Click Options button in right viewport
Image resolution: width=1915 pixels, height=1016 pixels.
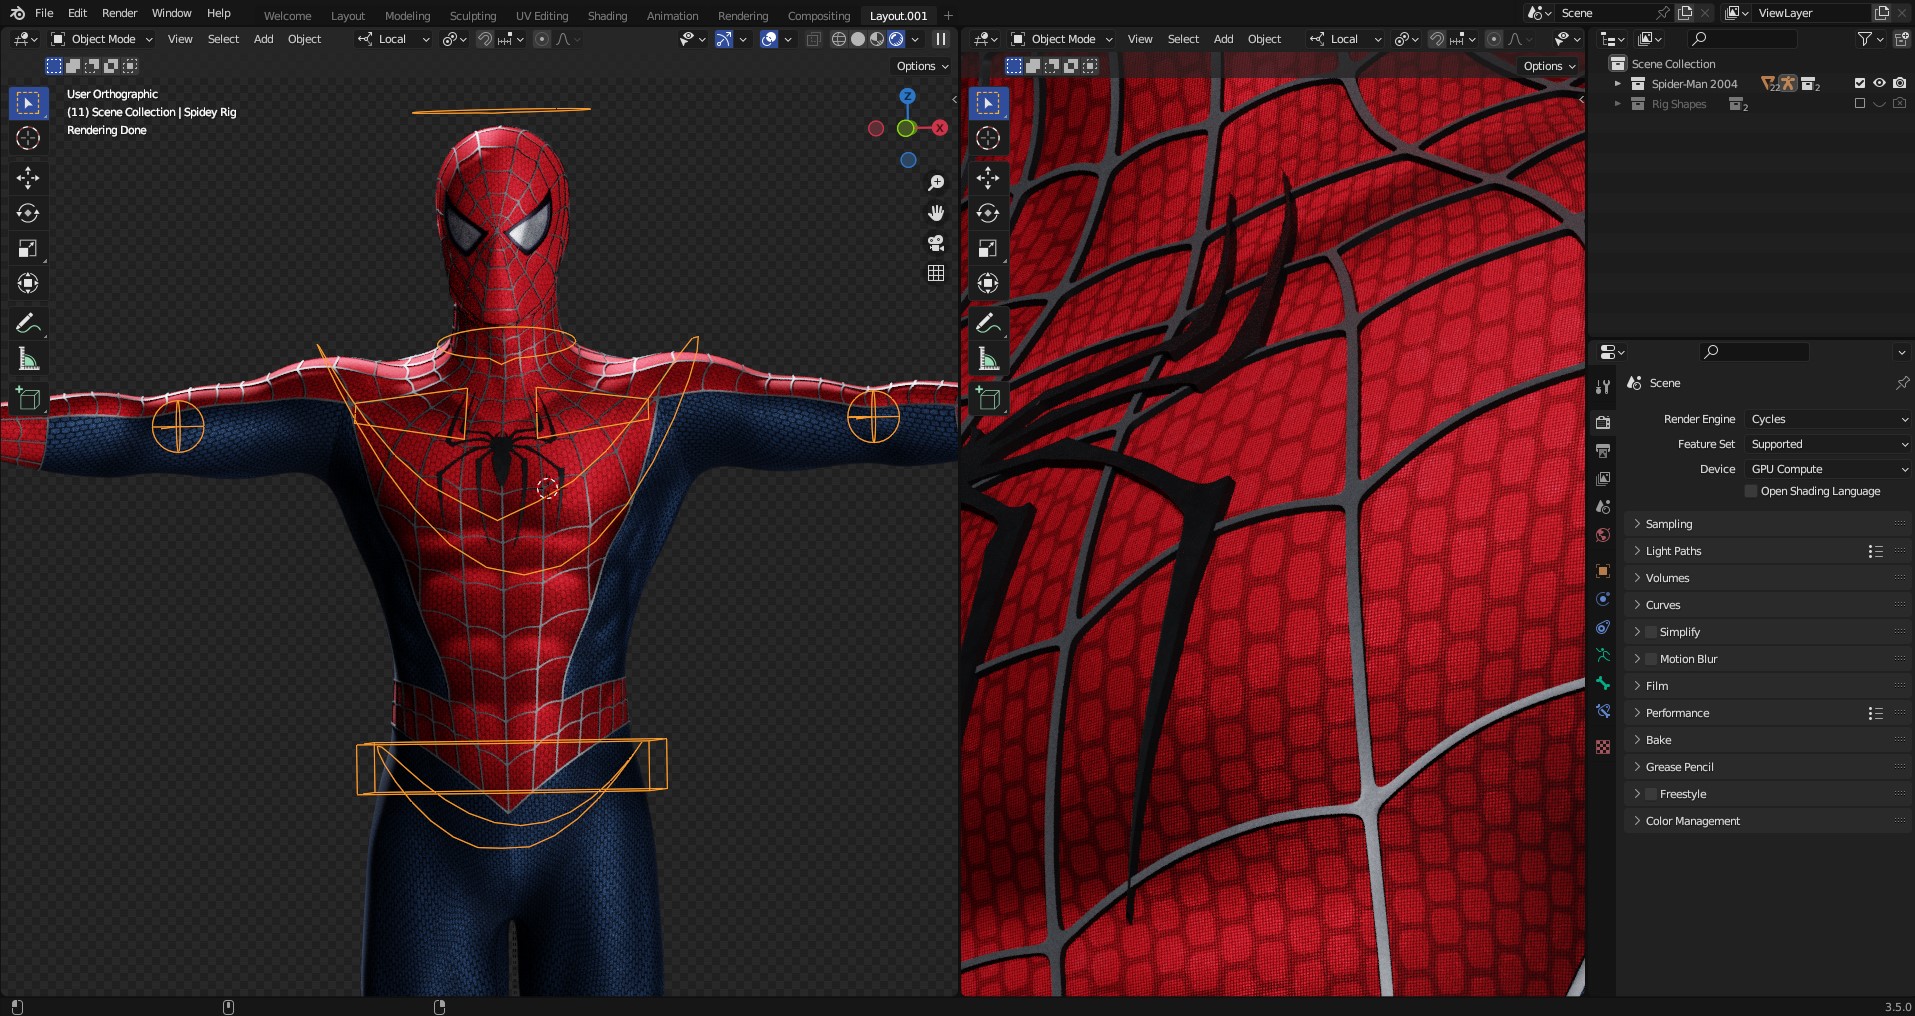(x=1549, y=66)
